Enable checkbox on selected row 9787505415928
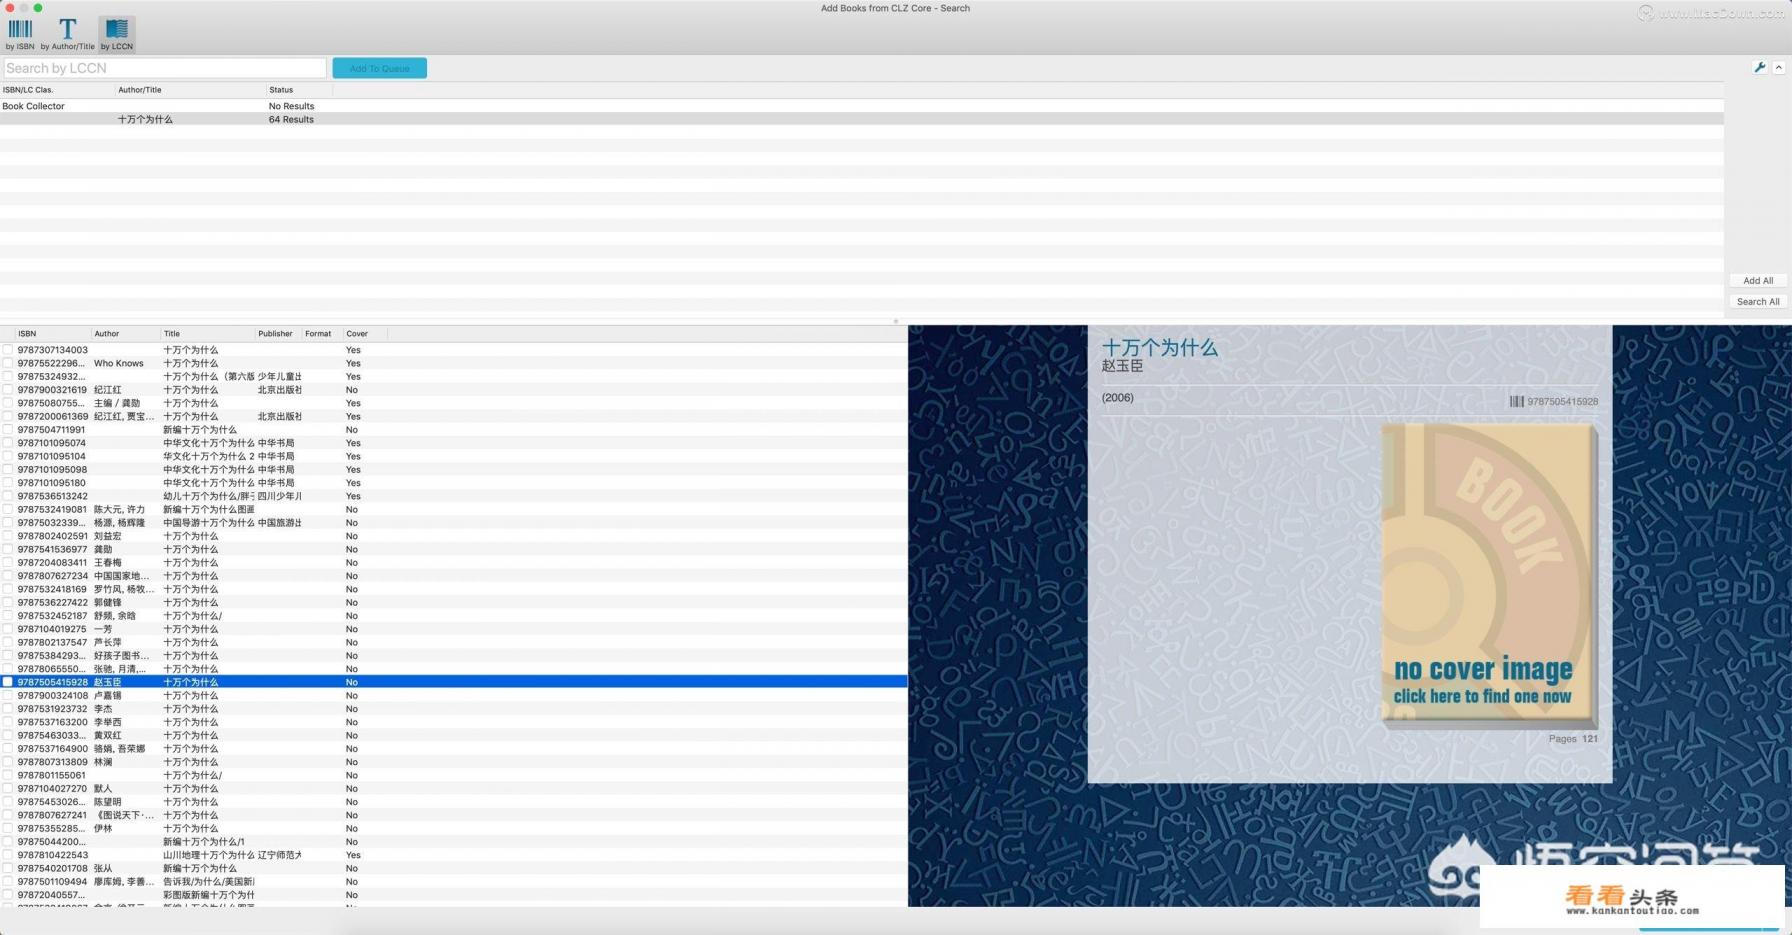1792x935 pixels. [x=8, y=682]
